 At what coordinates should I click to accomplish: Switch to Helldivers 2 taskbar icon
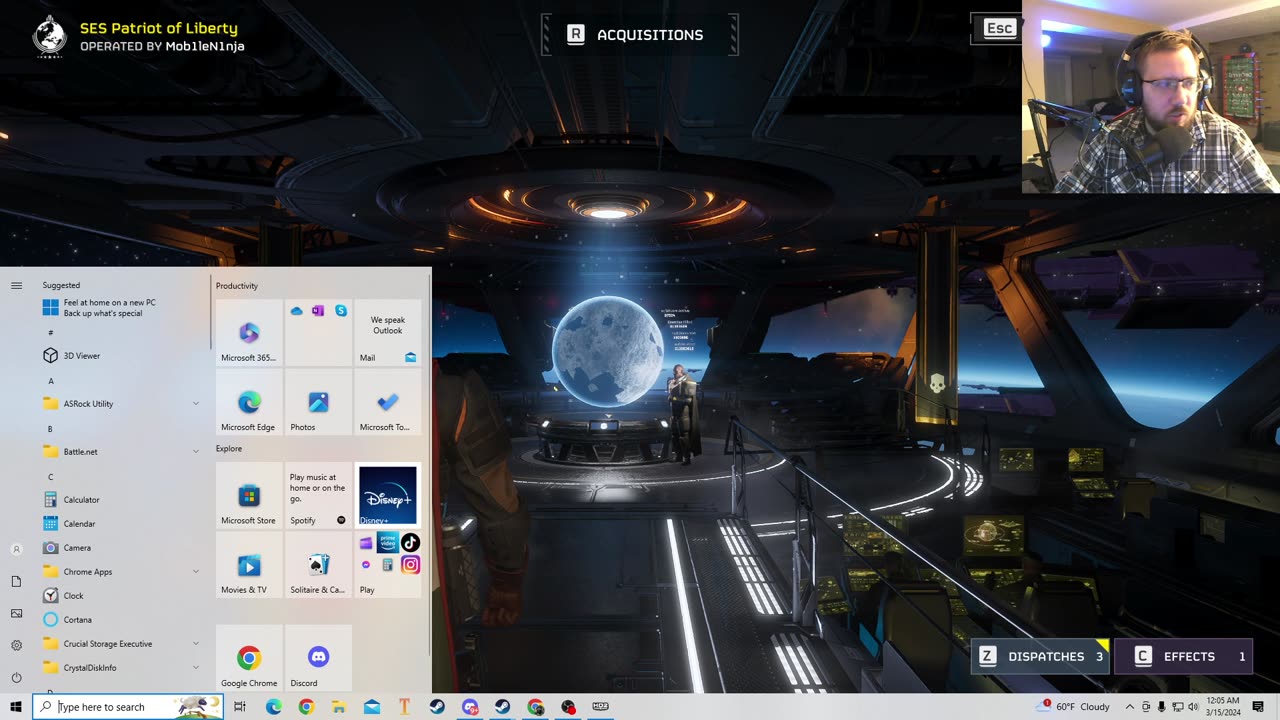point(600,707)
